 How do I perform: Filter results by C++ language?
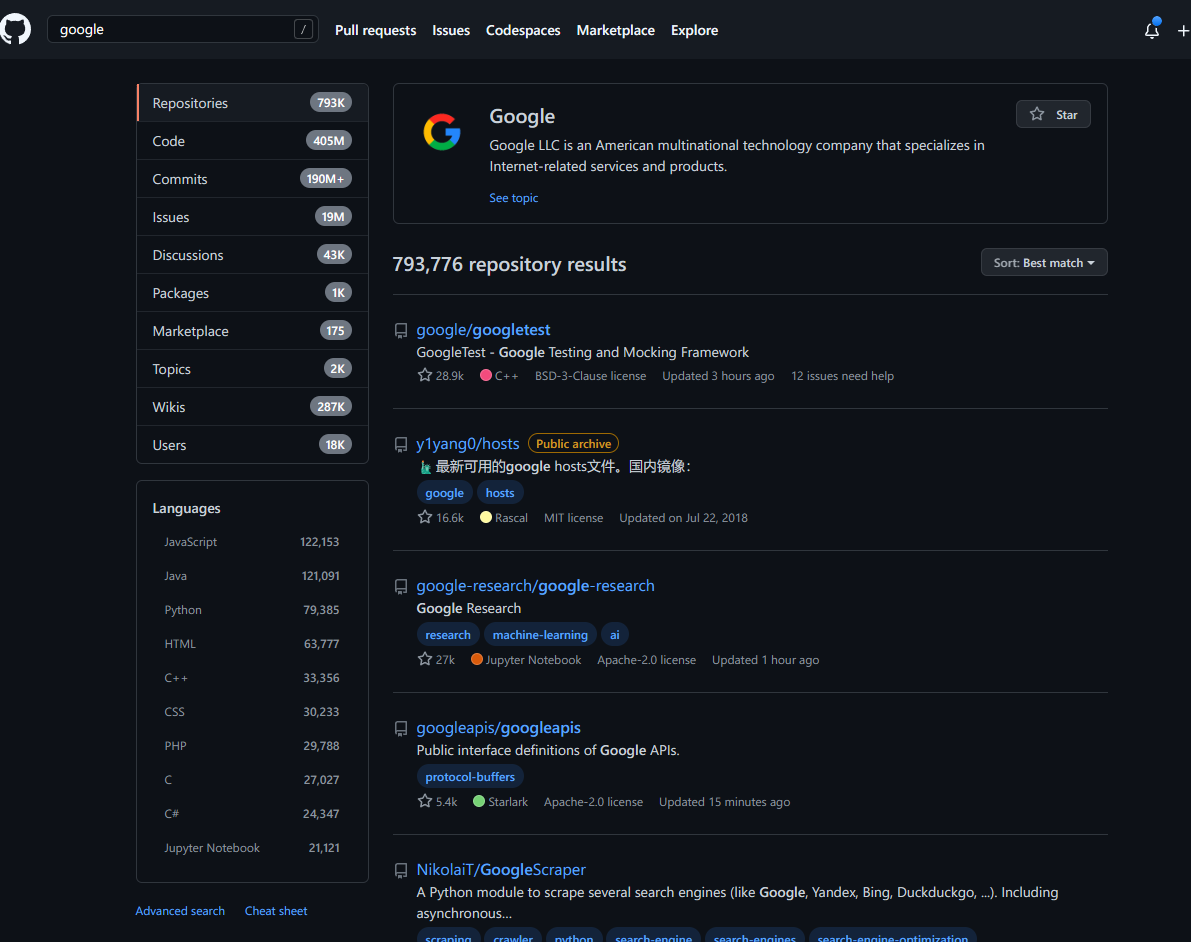click(252, 678)
